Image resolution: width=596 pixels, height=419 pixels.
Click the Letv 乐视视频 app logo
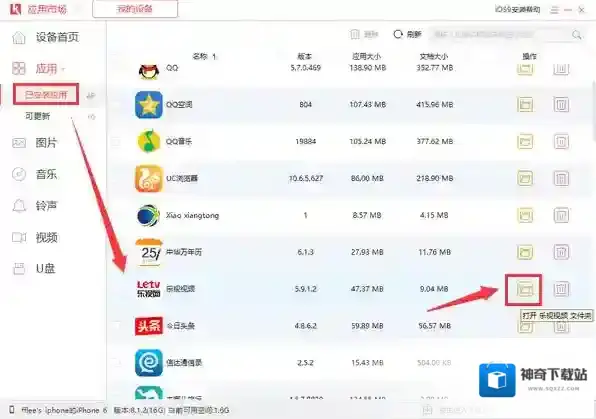pos(149,289)
